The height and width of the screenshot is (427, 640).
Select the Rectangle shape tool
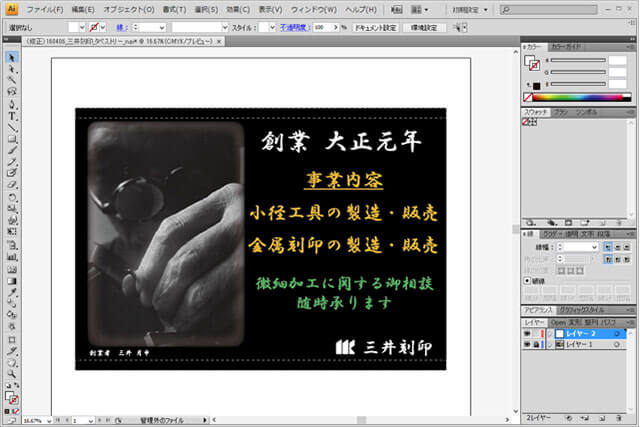12,139
